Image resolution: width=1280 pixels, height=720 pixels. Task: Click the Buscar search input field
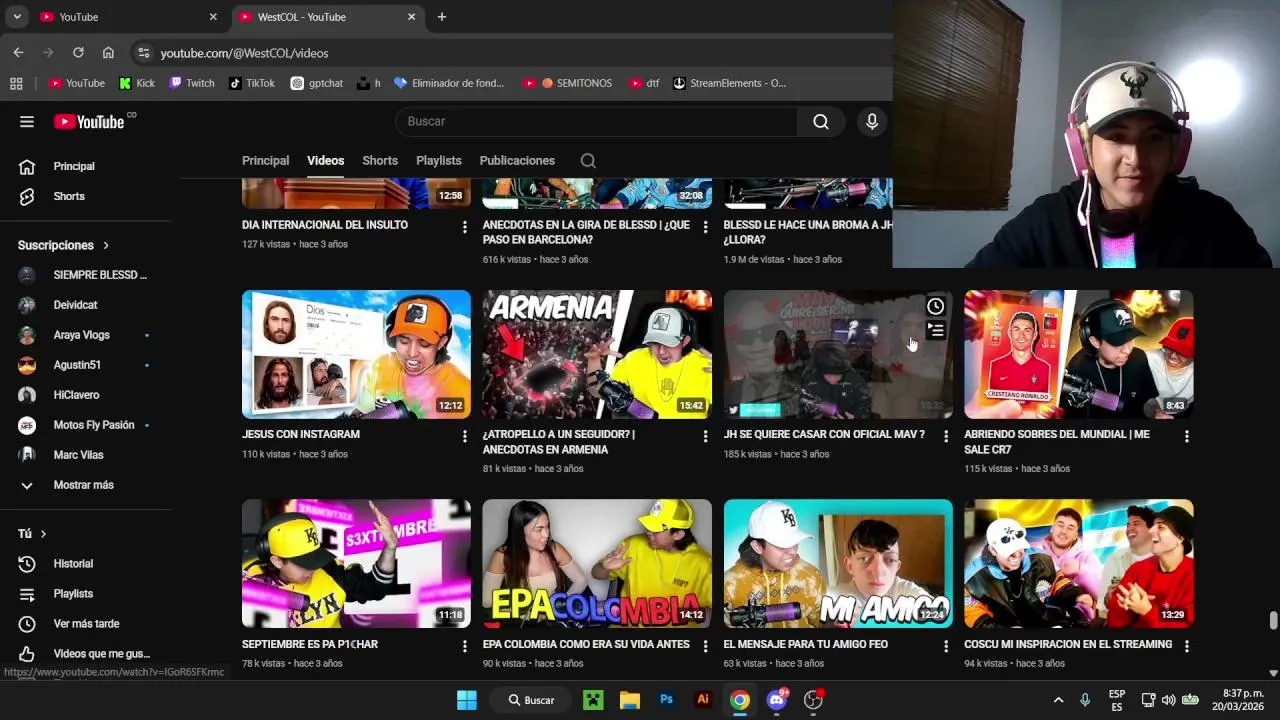pyautogui.click(x=597, y=122)
